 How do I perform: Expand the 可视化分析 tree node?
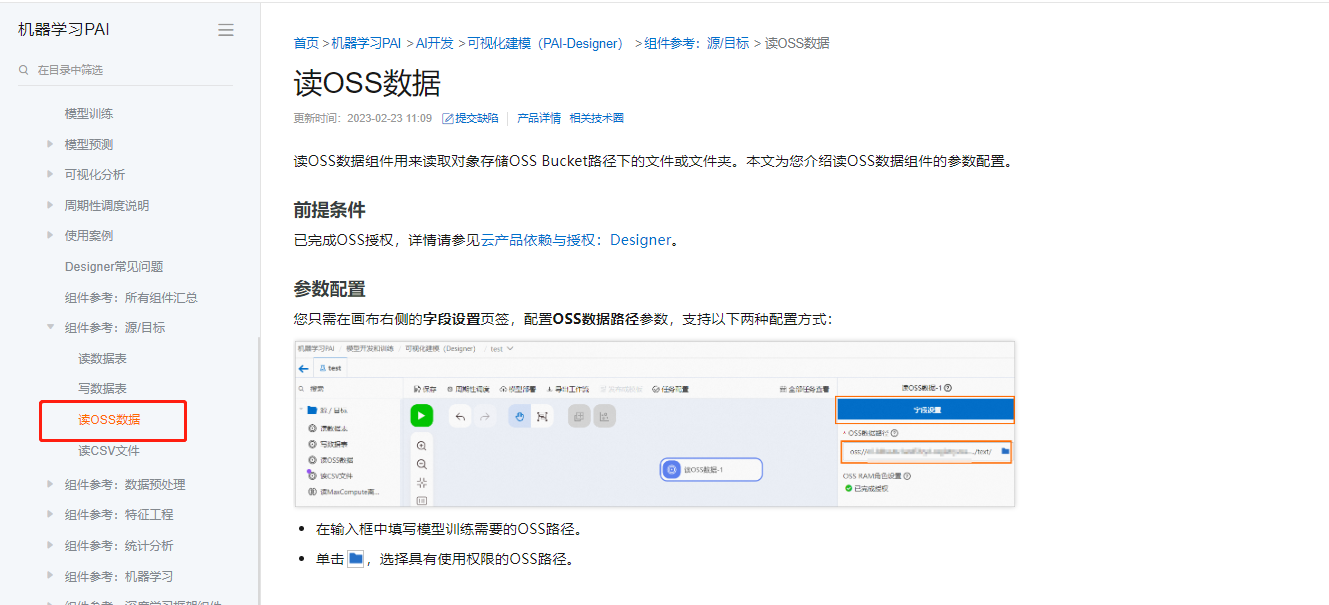(x=50, y=174)
